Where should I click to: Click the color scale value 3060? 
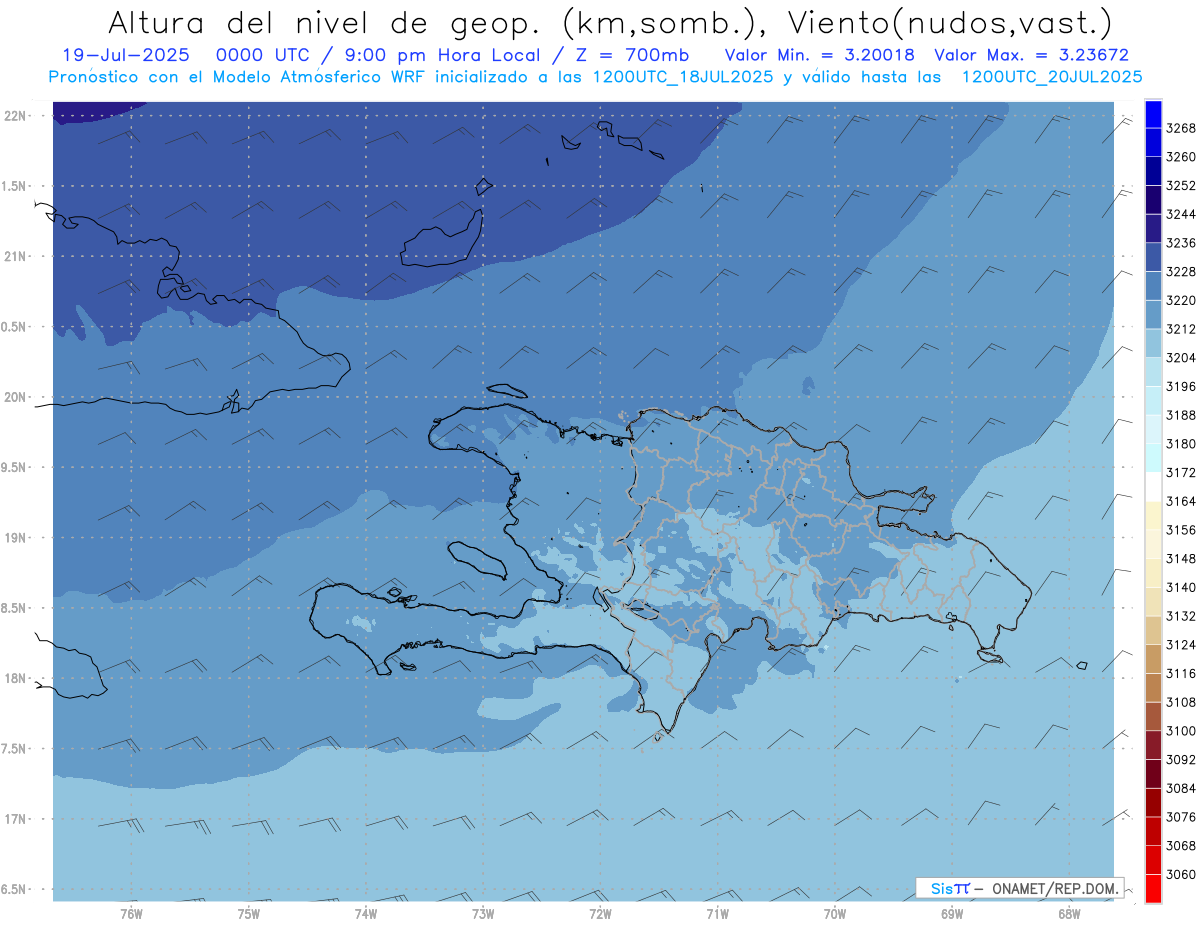pyautogui.click(x=1181, y=874)
